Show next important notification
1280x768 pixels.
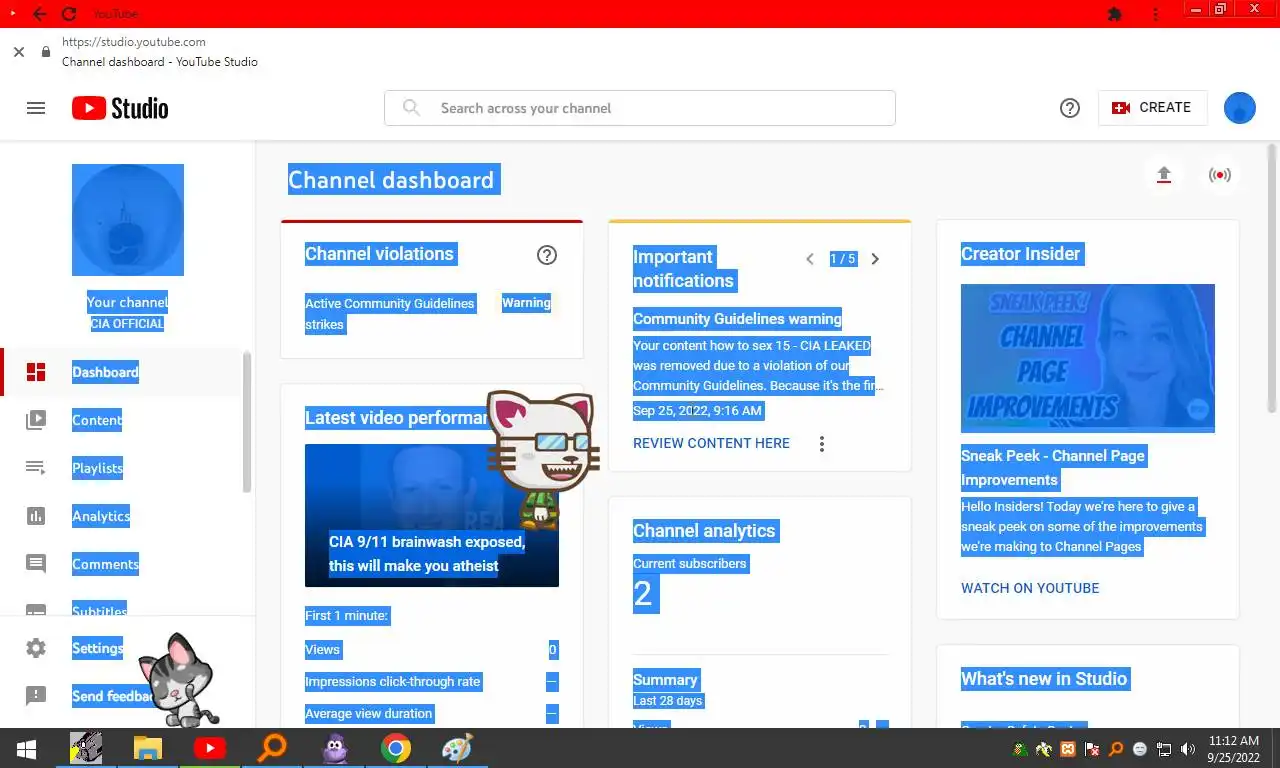pos(875,259)
